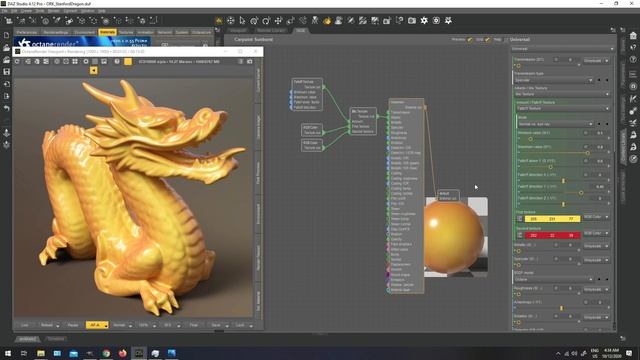The width and height of the screenshot is (640, 360).
Task: Toggle the Grid checkbox in node editor header
Action: pyautogui.click(x=488, y=40)
